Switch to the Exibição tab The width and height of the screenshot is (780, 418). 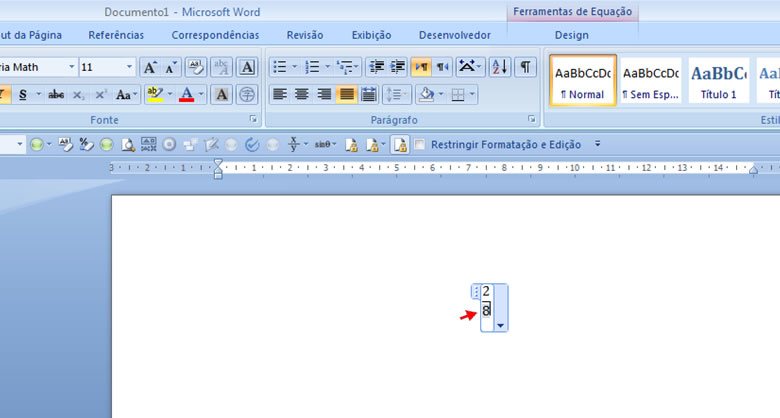(372, 35)
